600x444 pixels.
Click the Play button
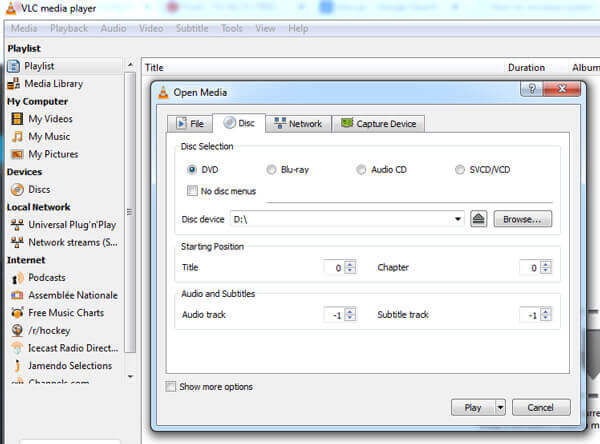[473, 408]
